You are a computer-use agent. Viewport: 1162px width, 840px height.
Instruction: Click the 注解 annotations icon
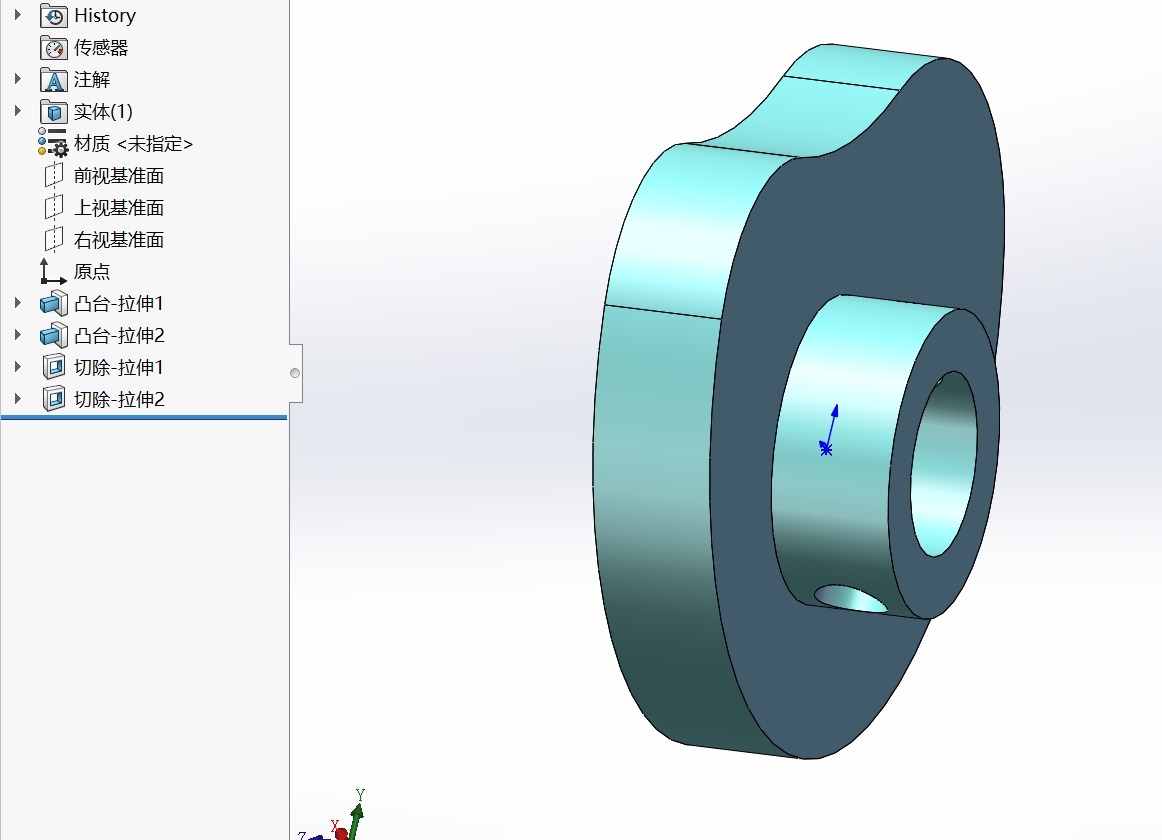tap(53, 79)
